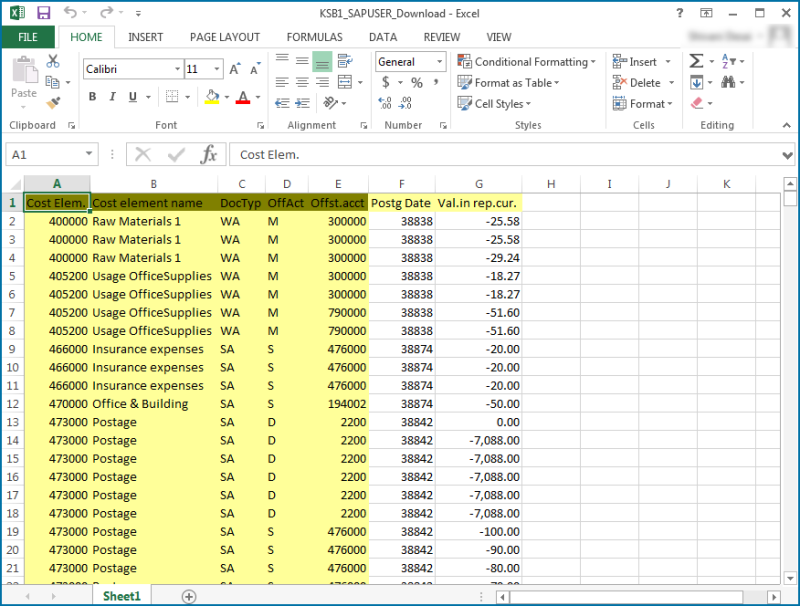The image size is (800, 606).
Task: Toggle Bottom Align for cells
Action: tap(322, 62)
